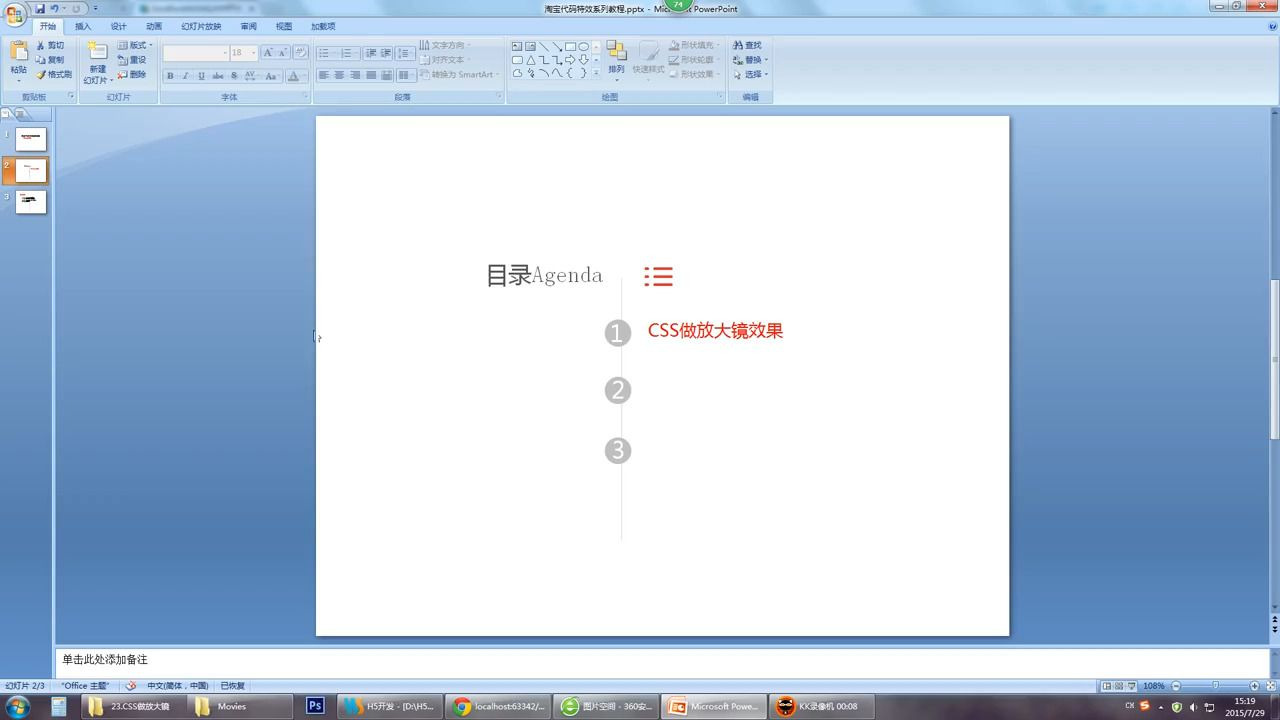Switch to the Slide Show (幻灯片放映) tab
The height and width of the screenshot is (720, 1280).
tap(201, 26)
